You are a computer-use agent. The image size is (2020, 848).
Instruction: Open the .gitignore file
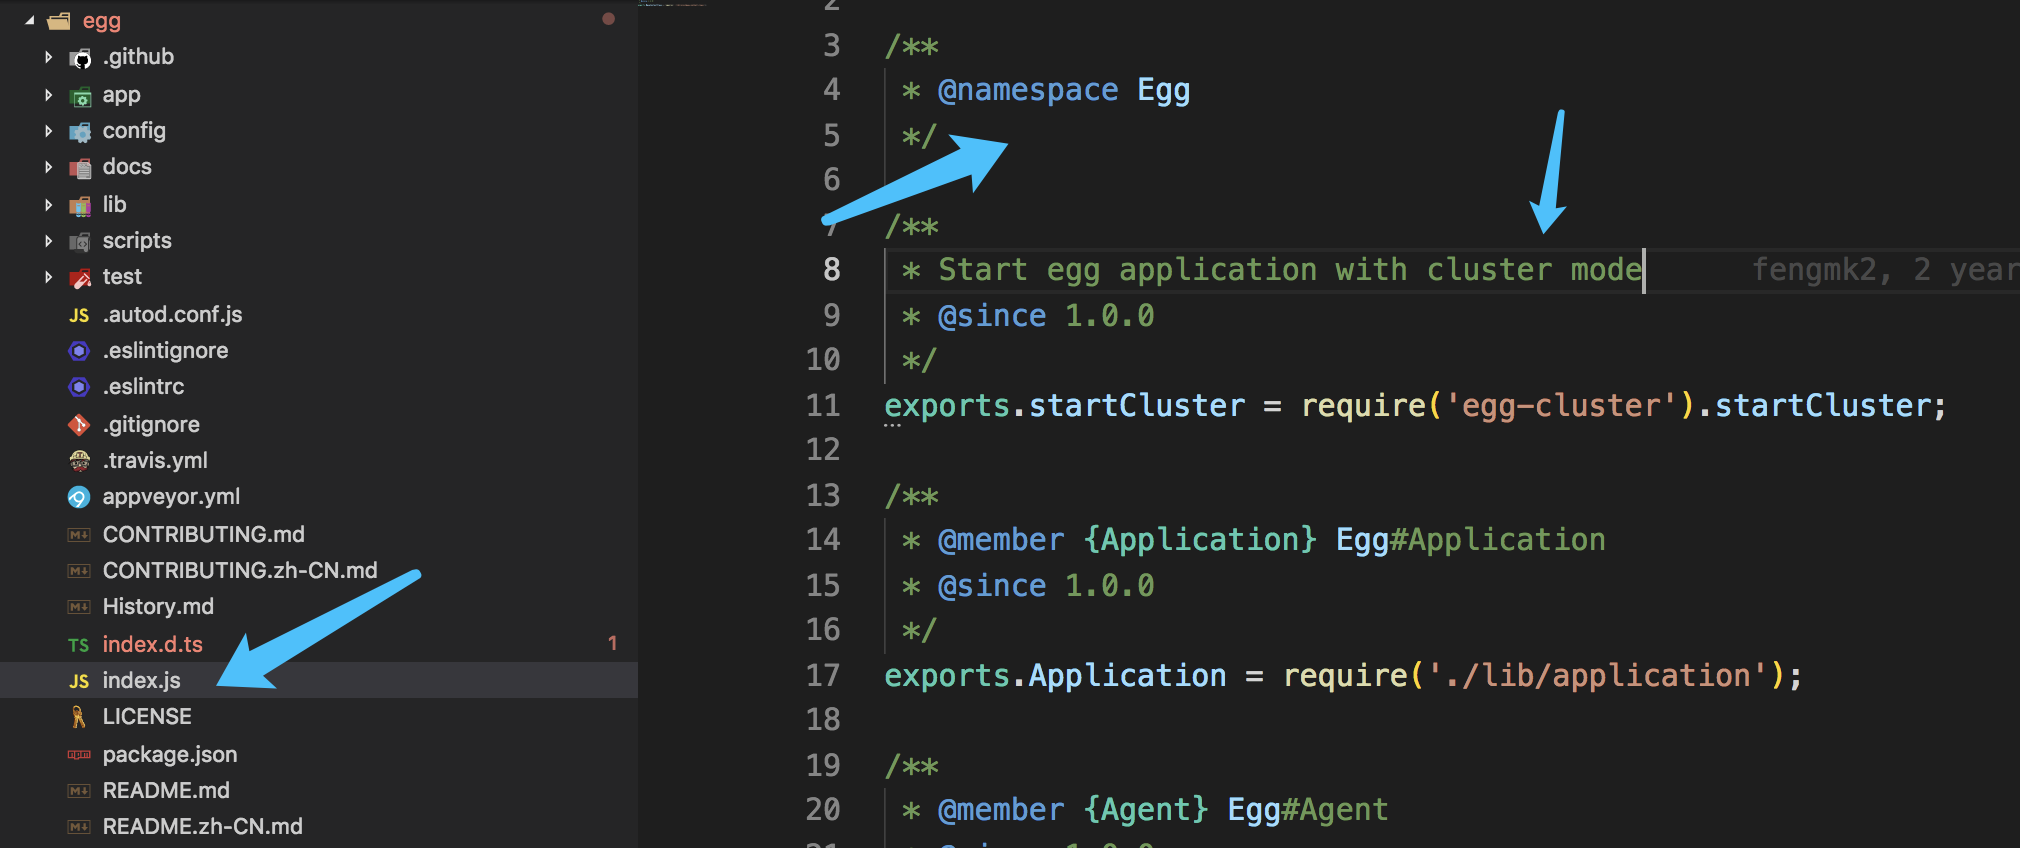151,425
